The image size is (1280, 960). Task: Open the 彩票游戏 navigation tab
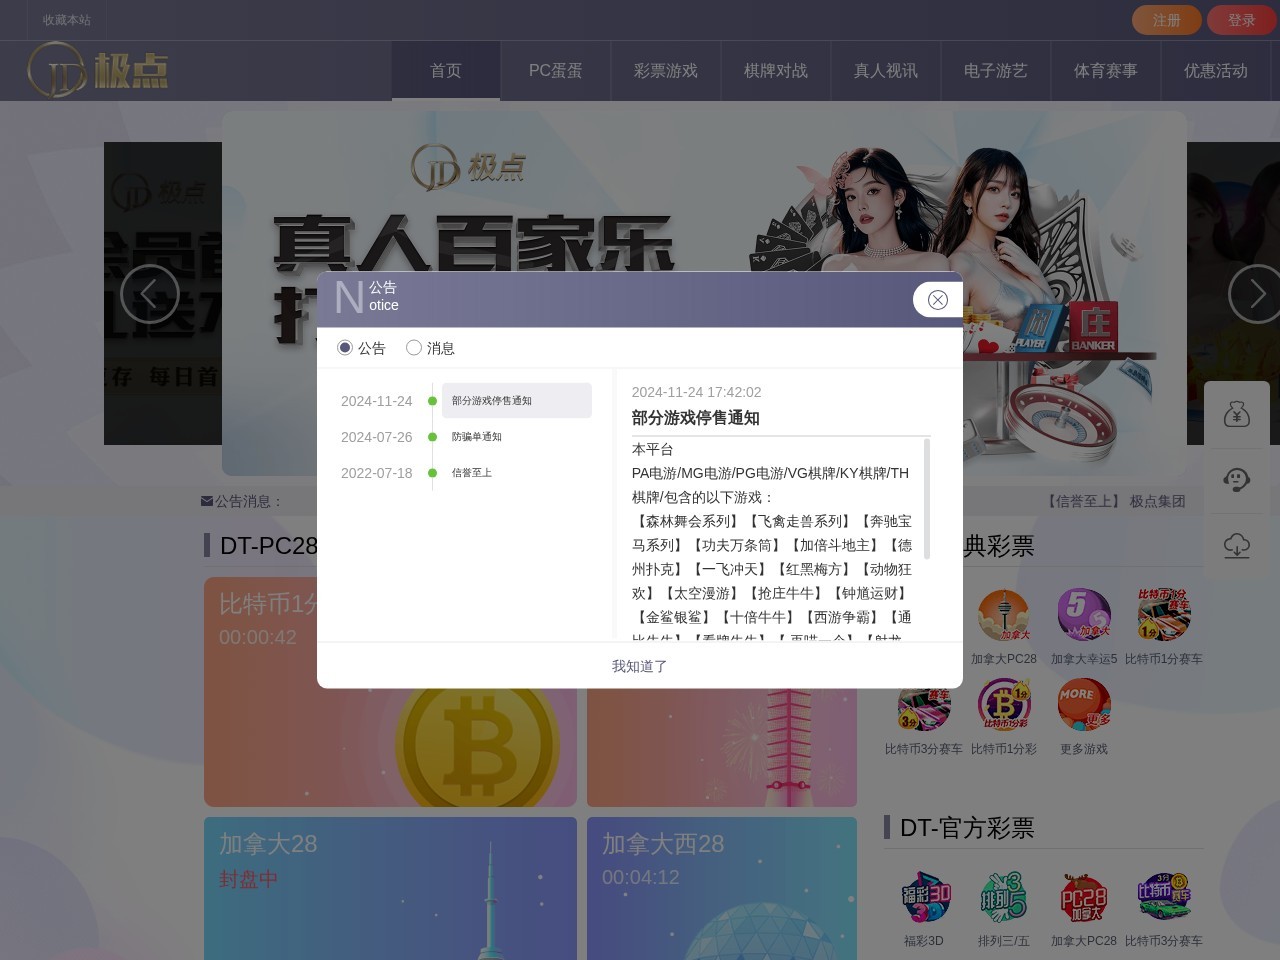pos(666,71)
